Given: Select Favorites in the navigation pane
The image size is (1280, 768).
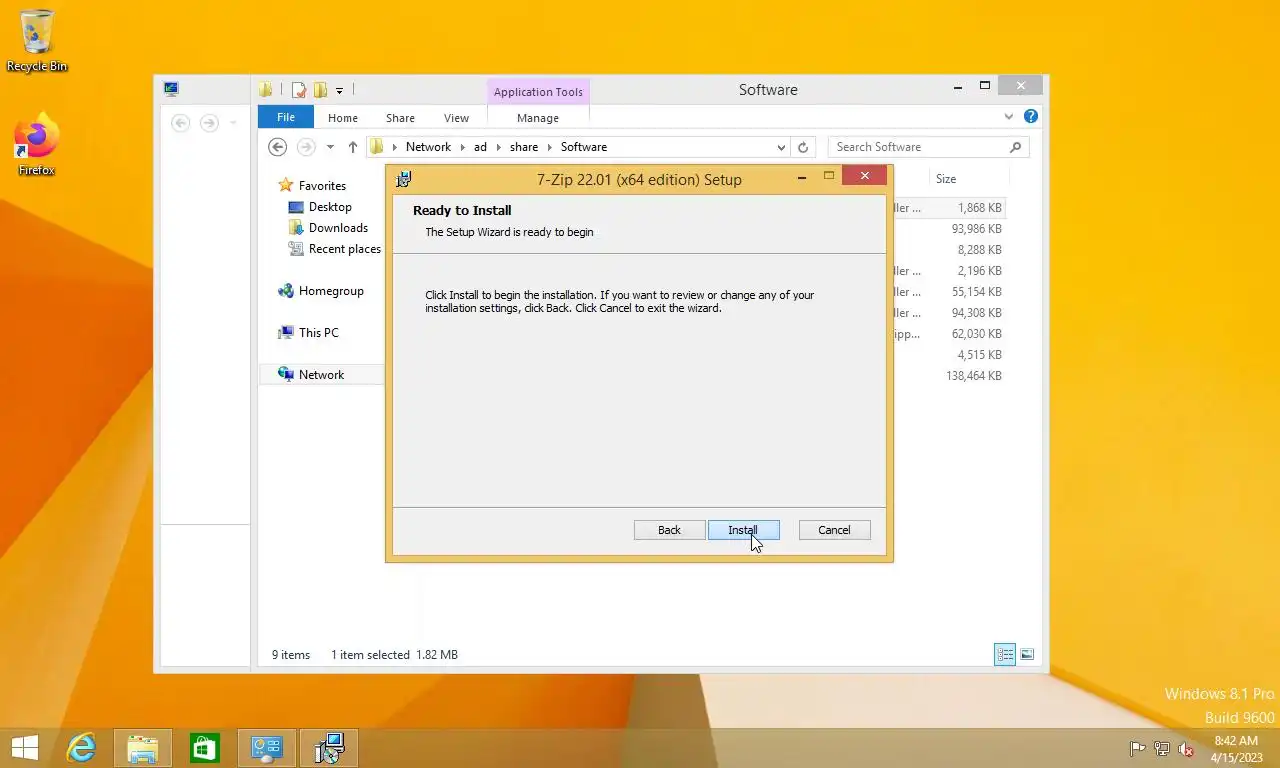Looking at the screenshot, I should (322, 186).
